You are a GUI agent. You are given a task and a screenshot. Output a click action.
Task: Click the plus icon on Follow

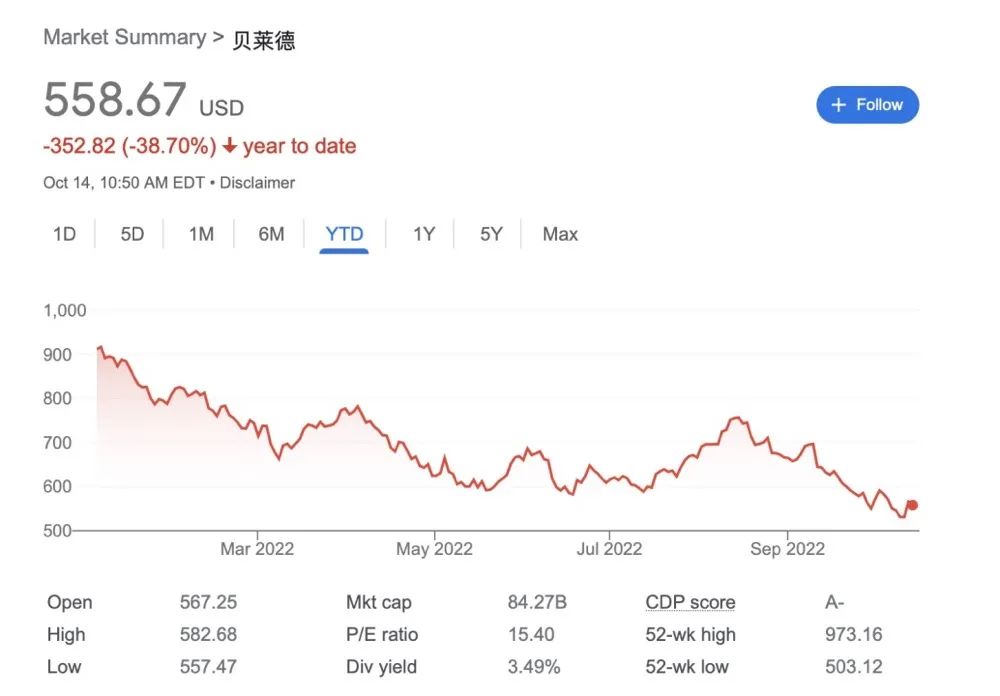coord(838,105)
